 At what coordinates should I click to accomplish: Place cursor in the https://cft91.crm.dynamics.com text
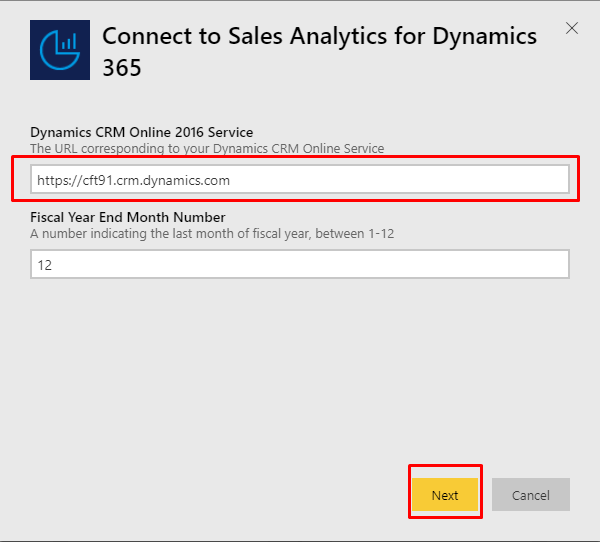coord(134,180)
